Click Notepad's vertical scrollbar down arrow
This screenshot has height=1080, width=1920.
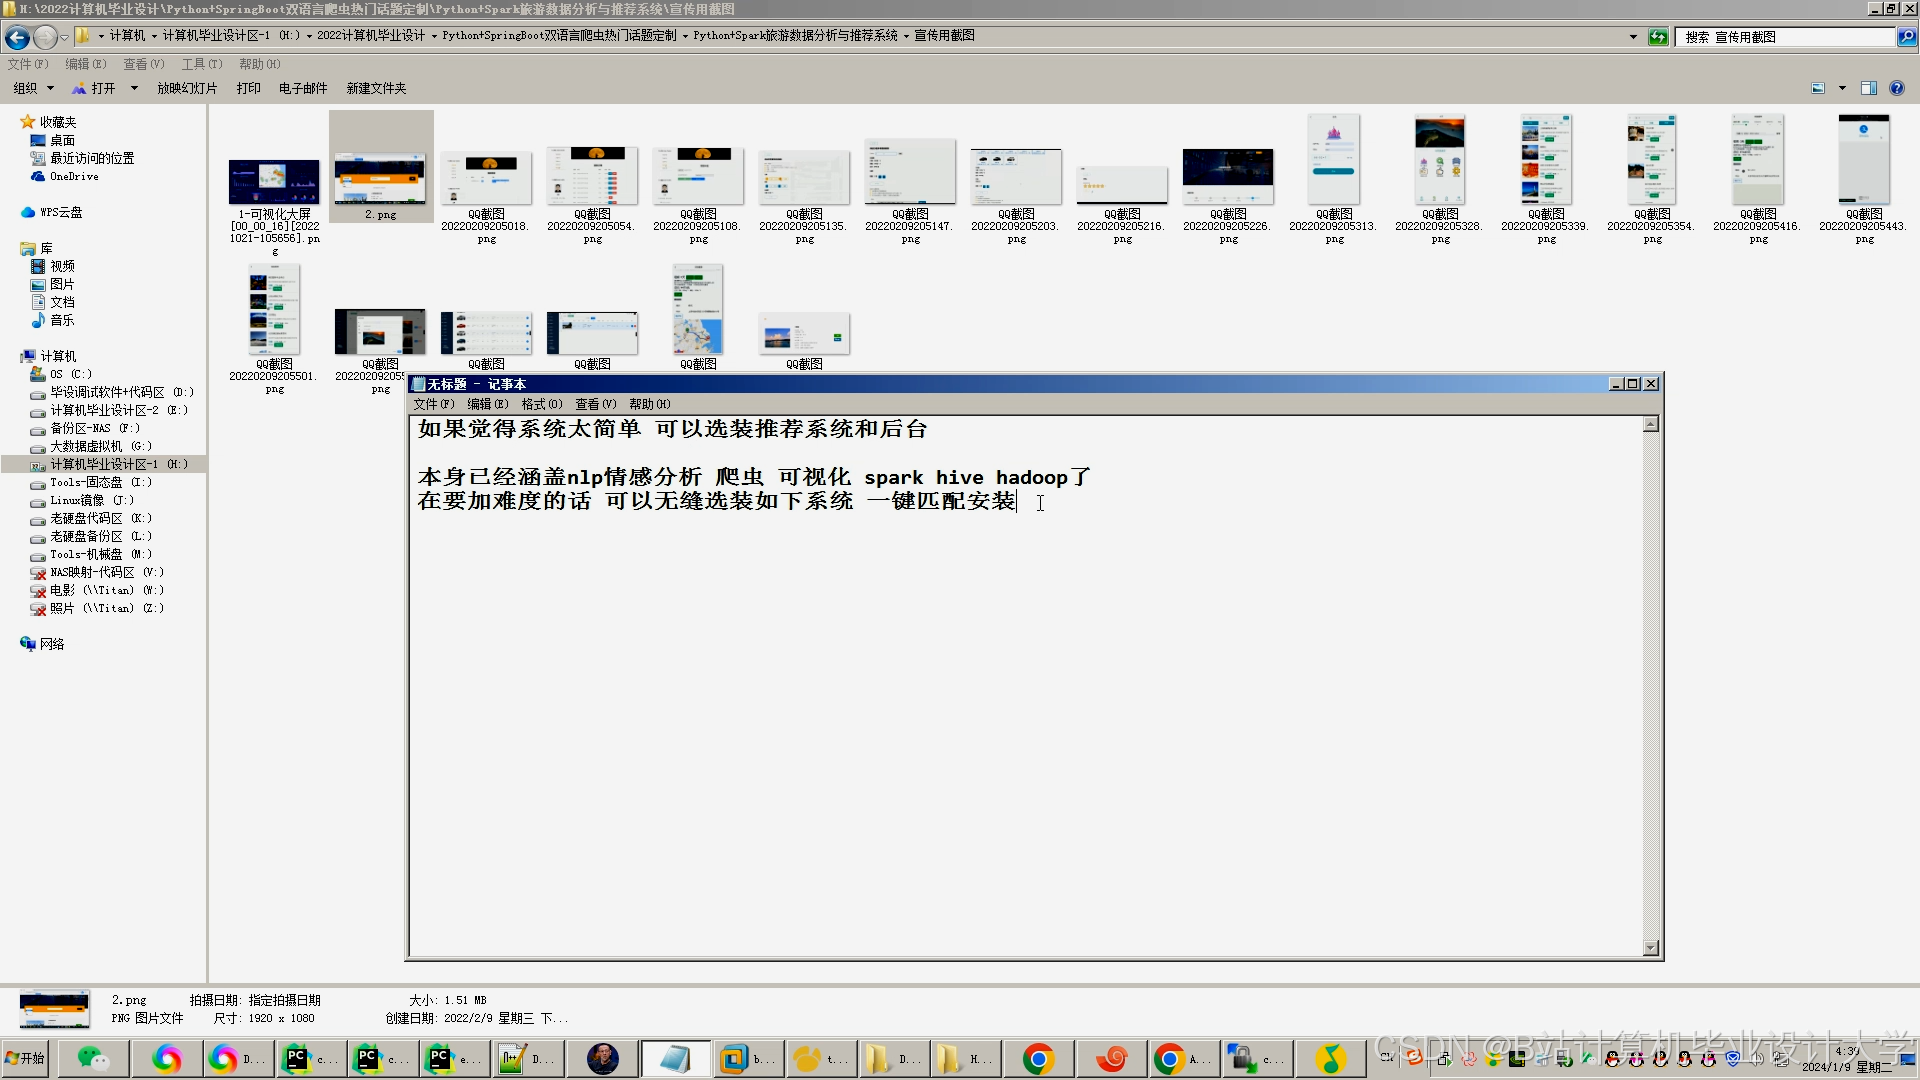pos(1651,947)
